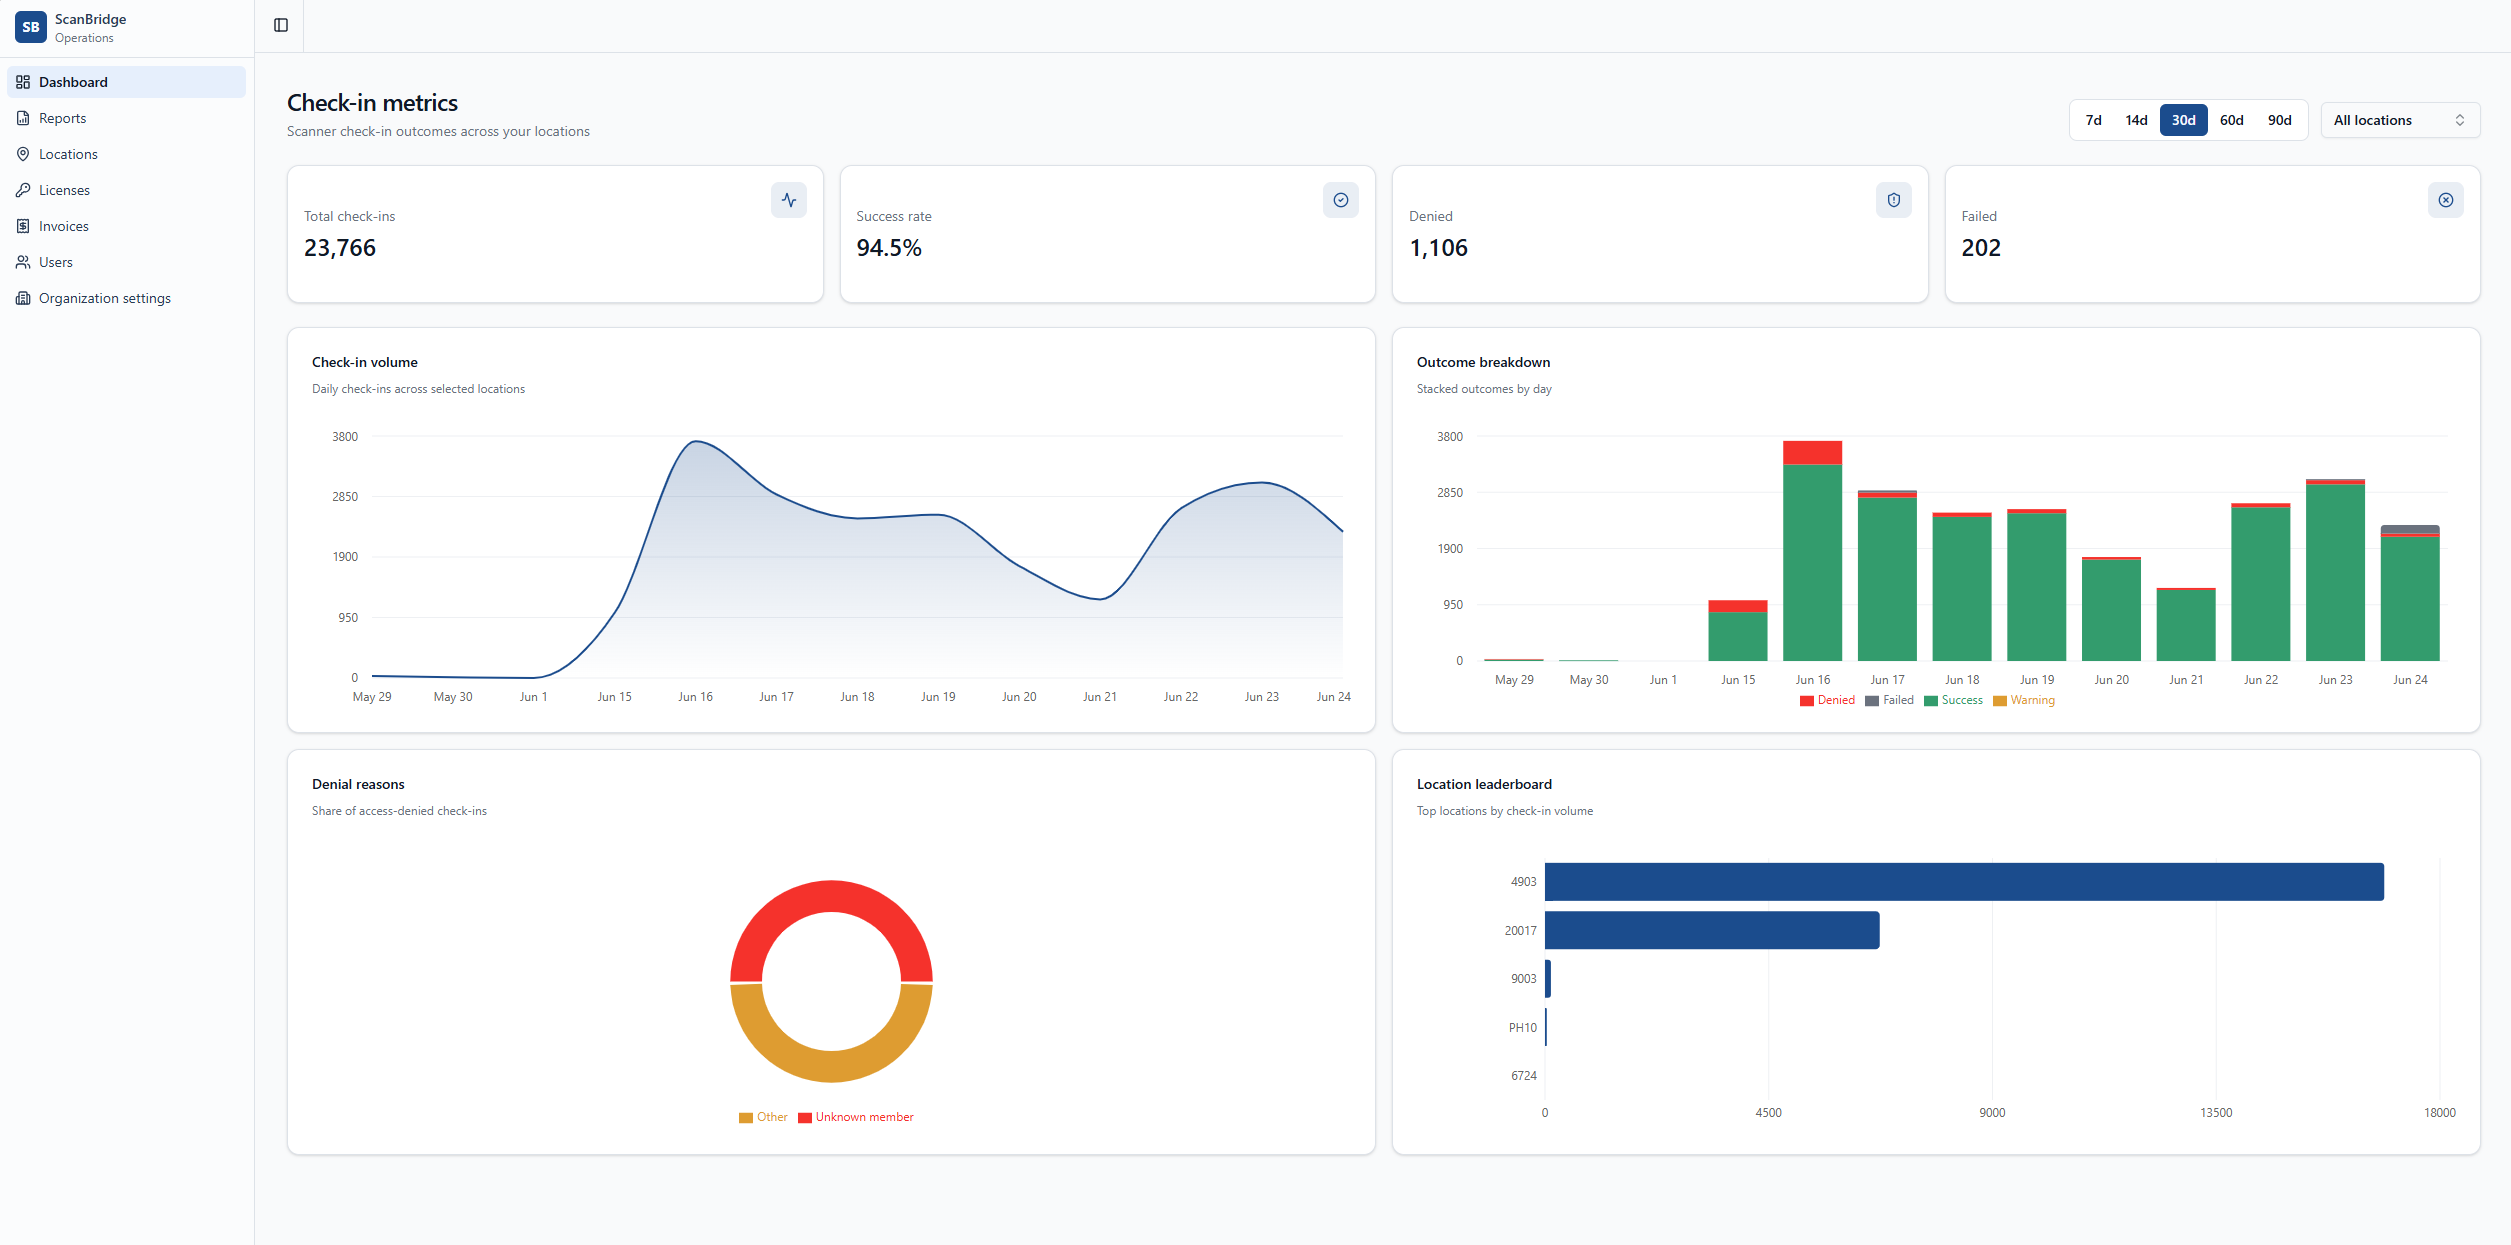Click the Organization settings building icon
This screenshot has width=2511, height=1245.
click(x=23, y=298)
